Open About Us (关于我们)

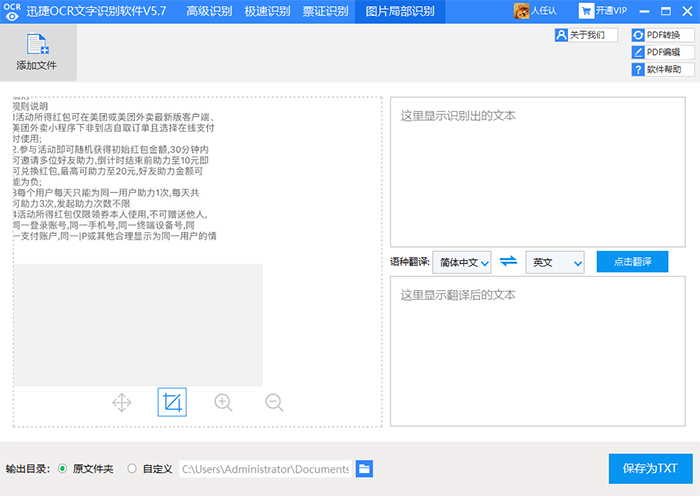click(586, 35)
